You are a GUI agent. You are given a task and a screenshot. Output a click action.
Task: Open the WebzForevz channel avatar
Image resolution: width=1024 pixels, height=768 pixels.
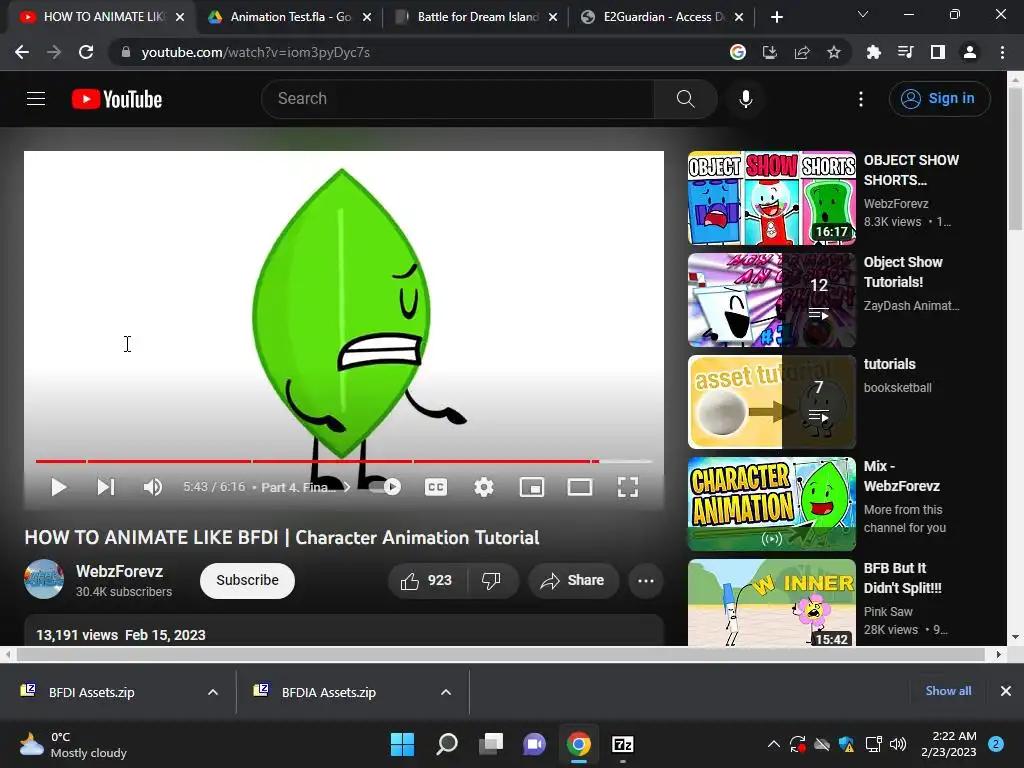44,579
